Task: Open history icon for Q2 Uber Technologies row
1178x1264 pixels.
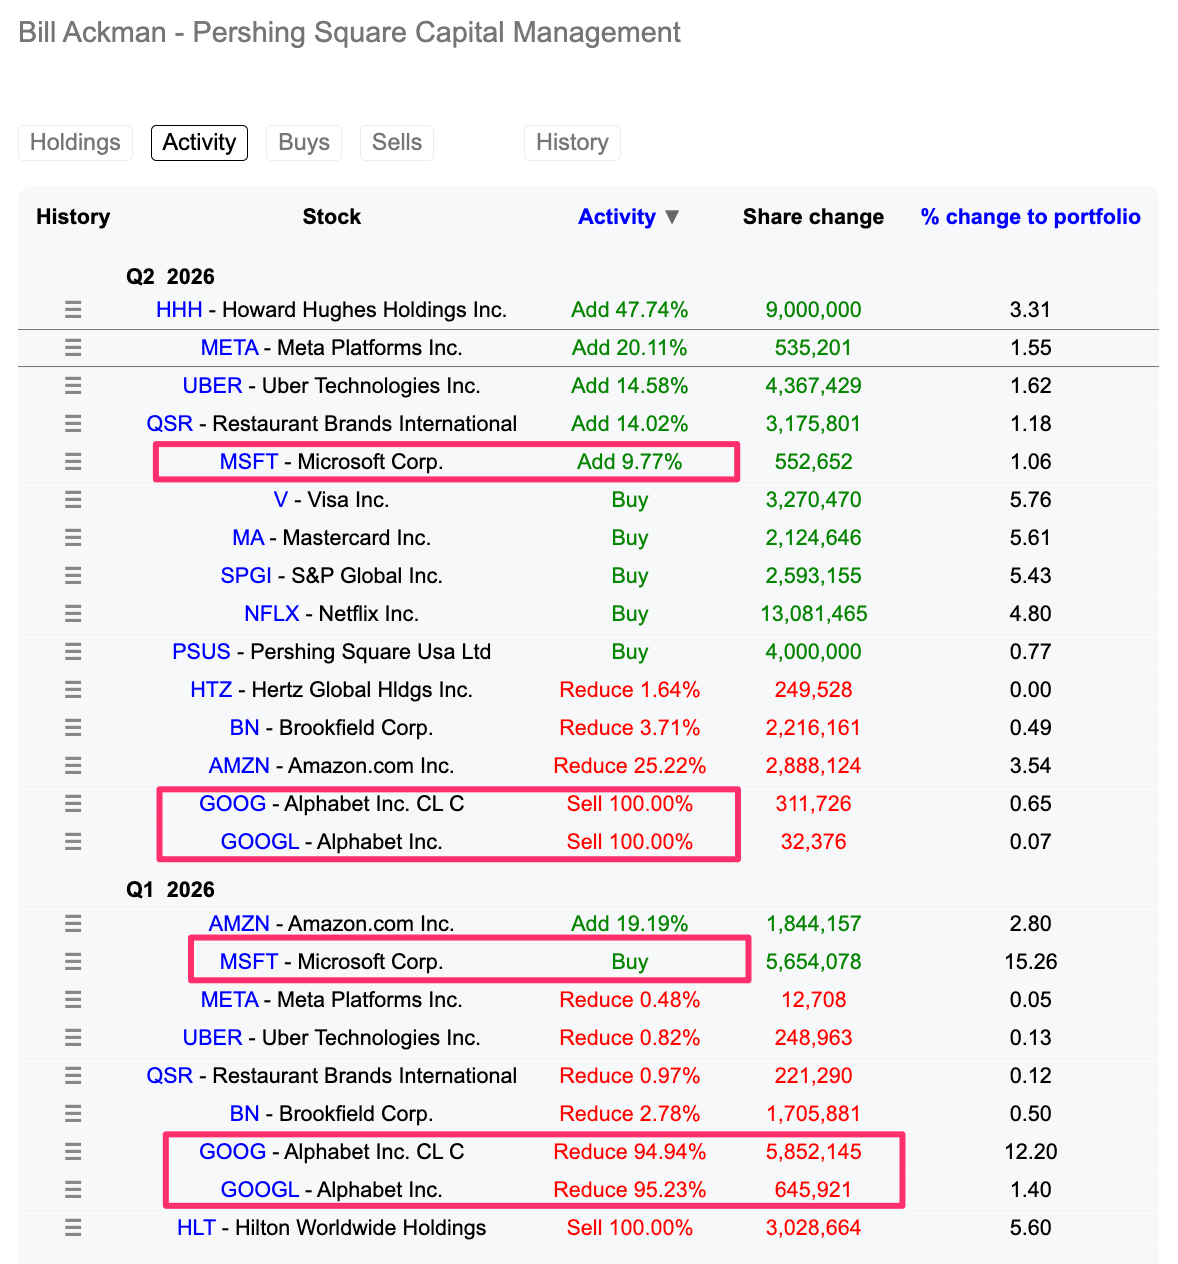Action: coord(73,386)
